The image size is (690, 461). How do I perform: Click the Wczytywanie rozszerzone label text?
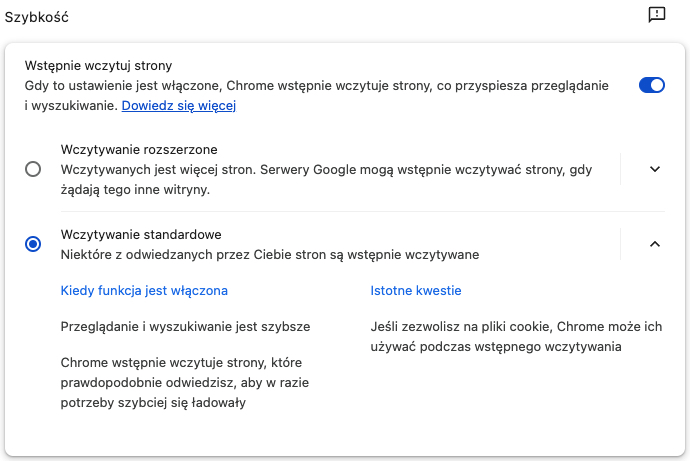(139, 150)
